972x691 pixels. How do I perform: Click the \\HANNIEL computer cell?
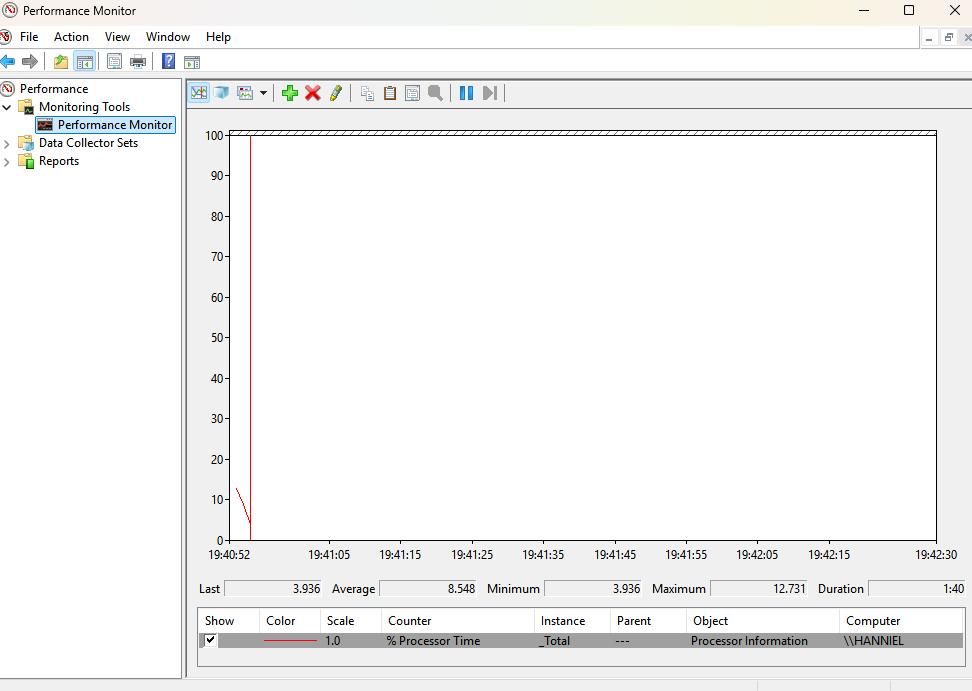coord(873,641)
